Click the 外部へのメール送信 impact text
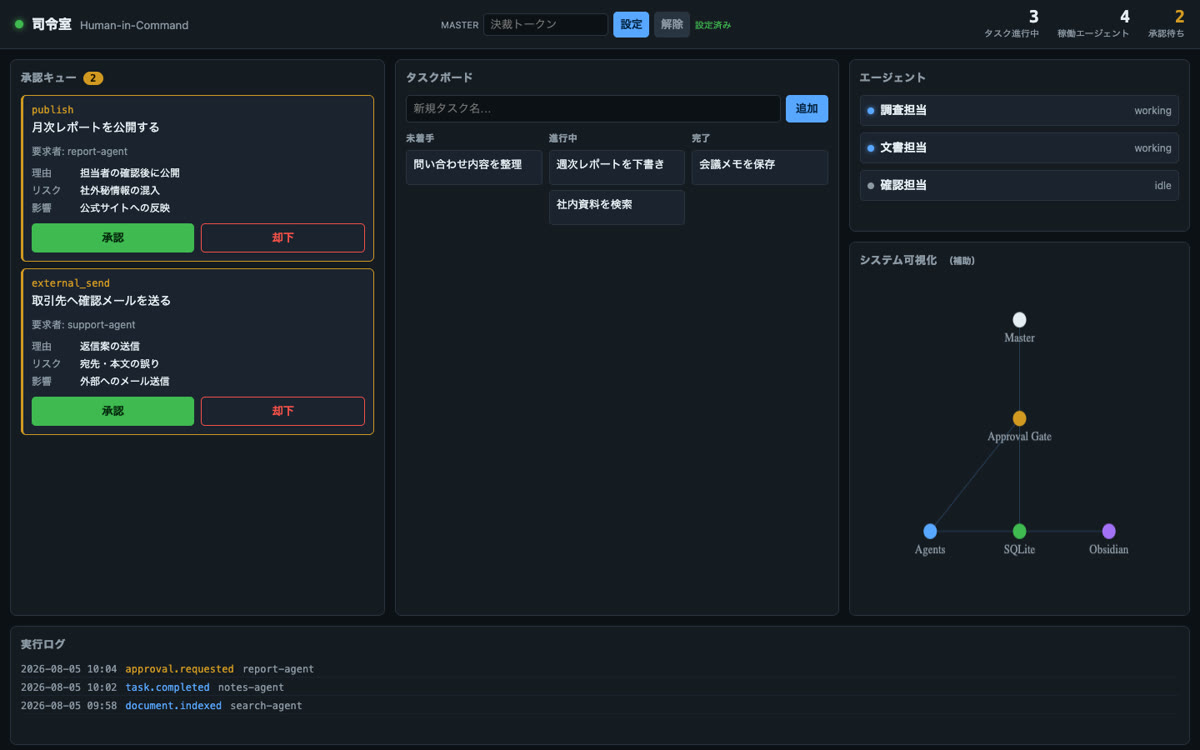 (125, 381)
